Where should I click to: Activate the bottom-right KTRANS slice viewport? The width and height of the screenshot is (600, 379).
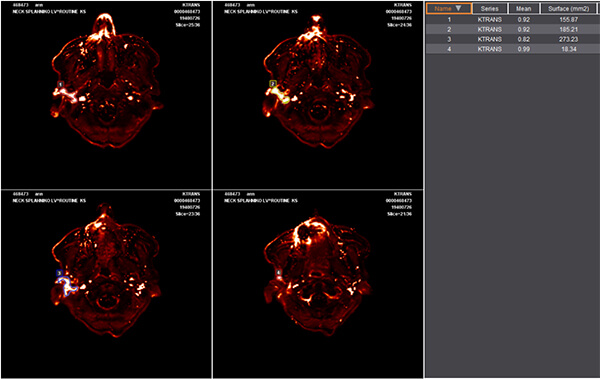pyautogui.click(x=318, y=284)
